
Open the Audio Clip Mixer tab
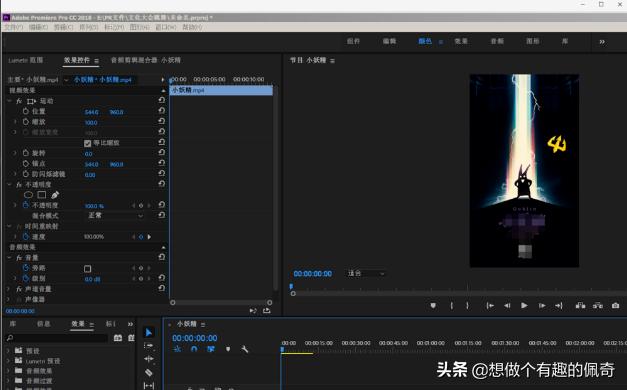[146, 60]
